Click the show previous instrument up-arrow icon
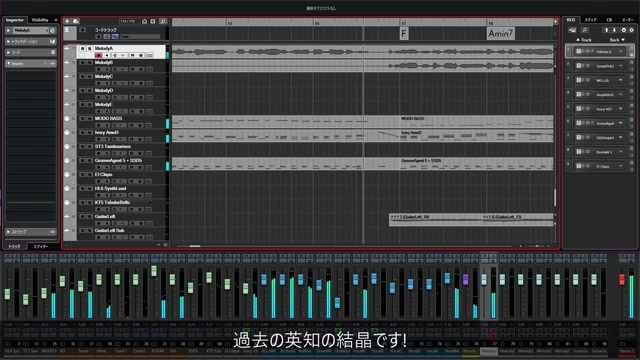 click(x=606, y=30)
